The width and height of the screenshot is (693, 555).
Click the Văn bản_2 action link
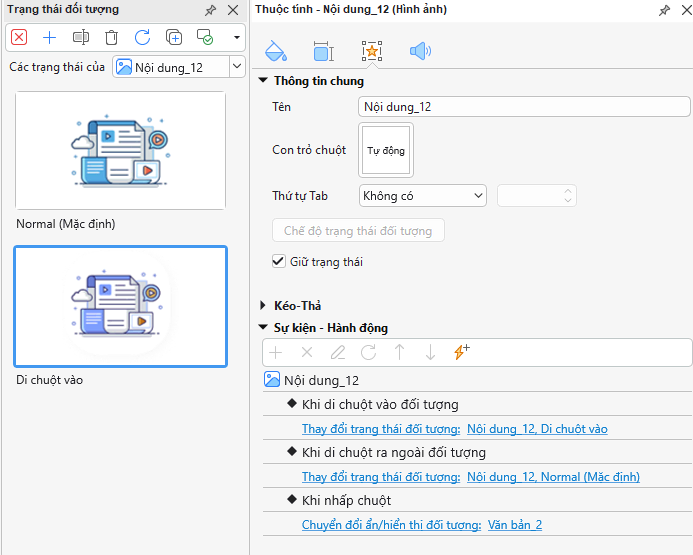(x=514, y=525)
